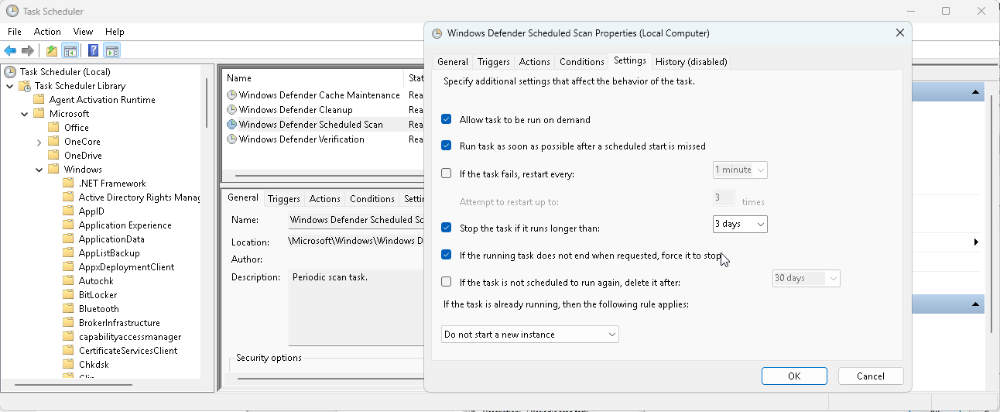This screenshot has width=1000, height=412.
Task: Select the Windows Defender Scheduled Scan task row
Action: click(324, 124)
